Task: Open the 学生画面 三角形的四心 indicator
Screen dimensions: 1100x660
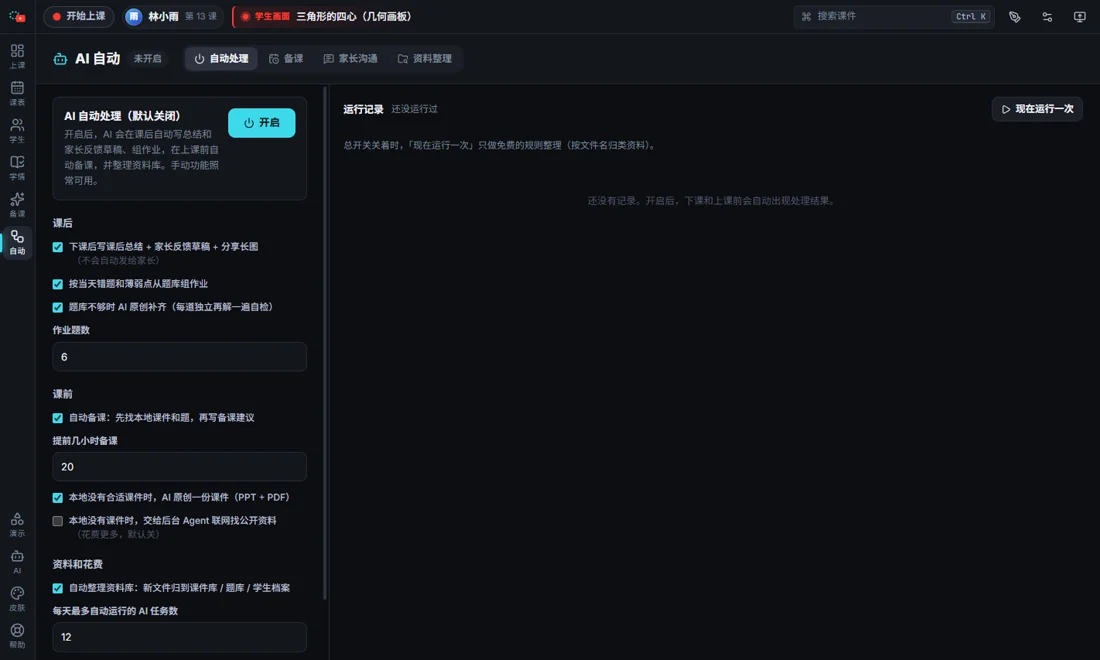Action: 325,16
